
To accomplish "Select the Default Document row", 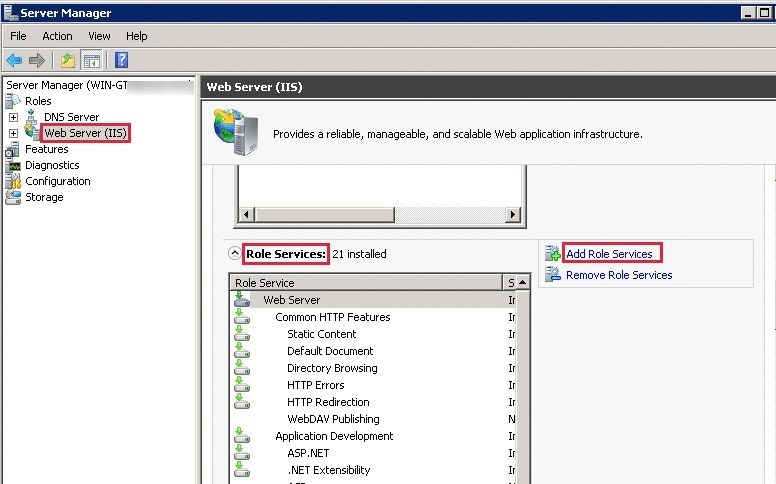I will pyautogui.click(x=330, y=351).
